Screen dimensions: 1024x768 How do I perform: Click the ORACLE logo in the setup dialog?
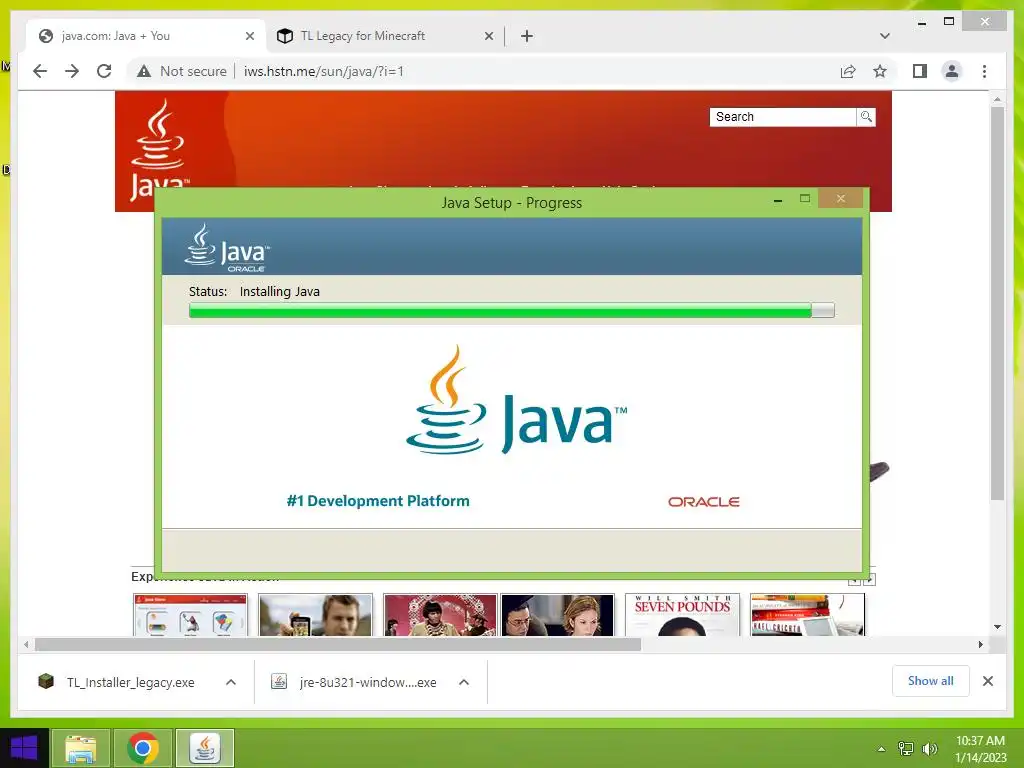[703, 502]
